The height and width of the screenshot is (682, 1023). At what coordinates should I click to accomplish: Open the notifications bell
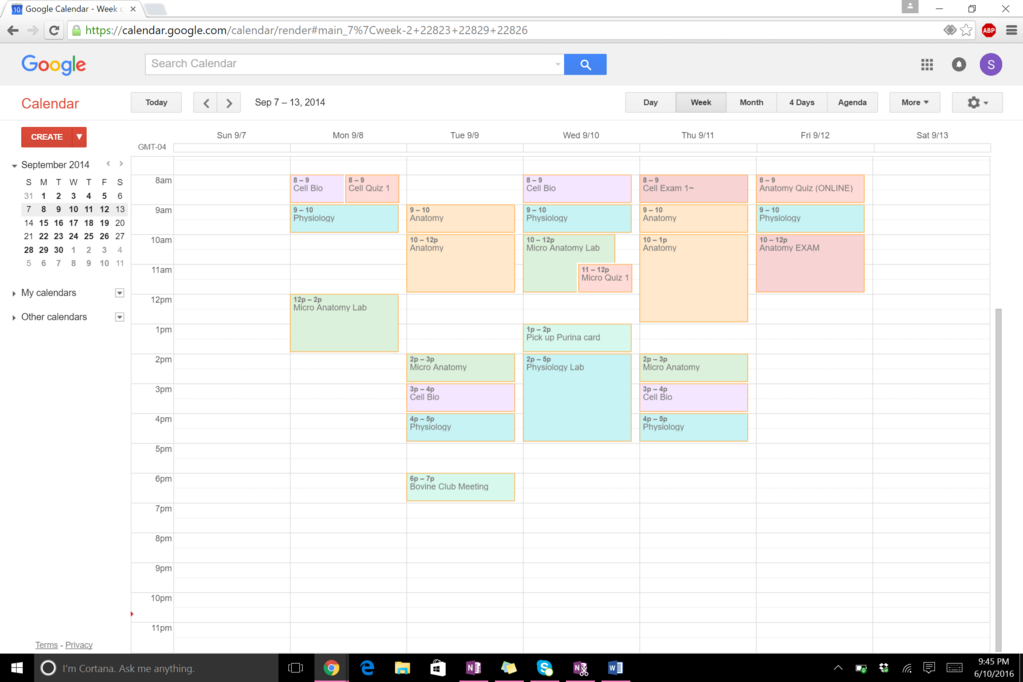[x=958, y=64]
